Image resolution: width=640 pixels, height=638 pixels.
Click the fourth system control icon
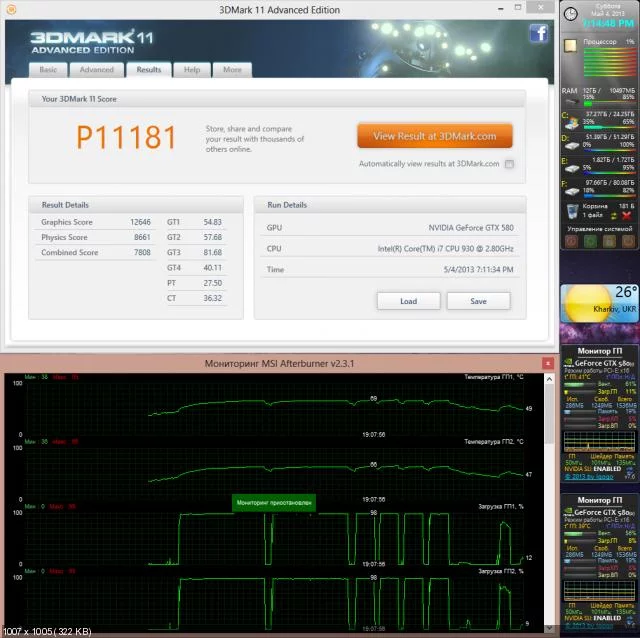click(x=628, y=241)
